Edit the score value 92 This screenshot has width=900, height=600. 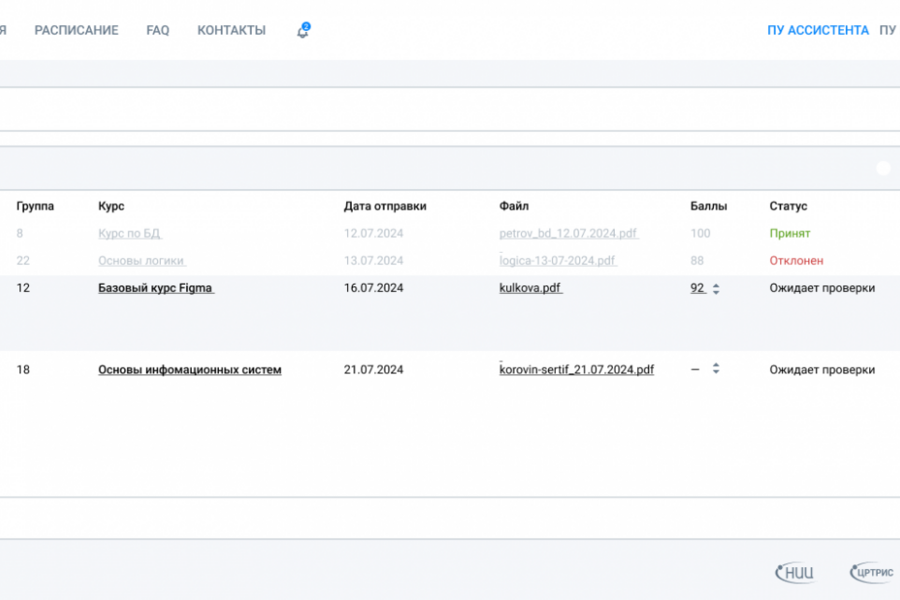[x=697, y=288]
